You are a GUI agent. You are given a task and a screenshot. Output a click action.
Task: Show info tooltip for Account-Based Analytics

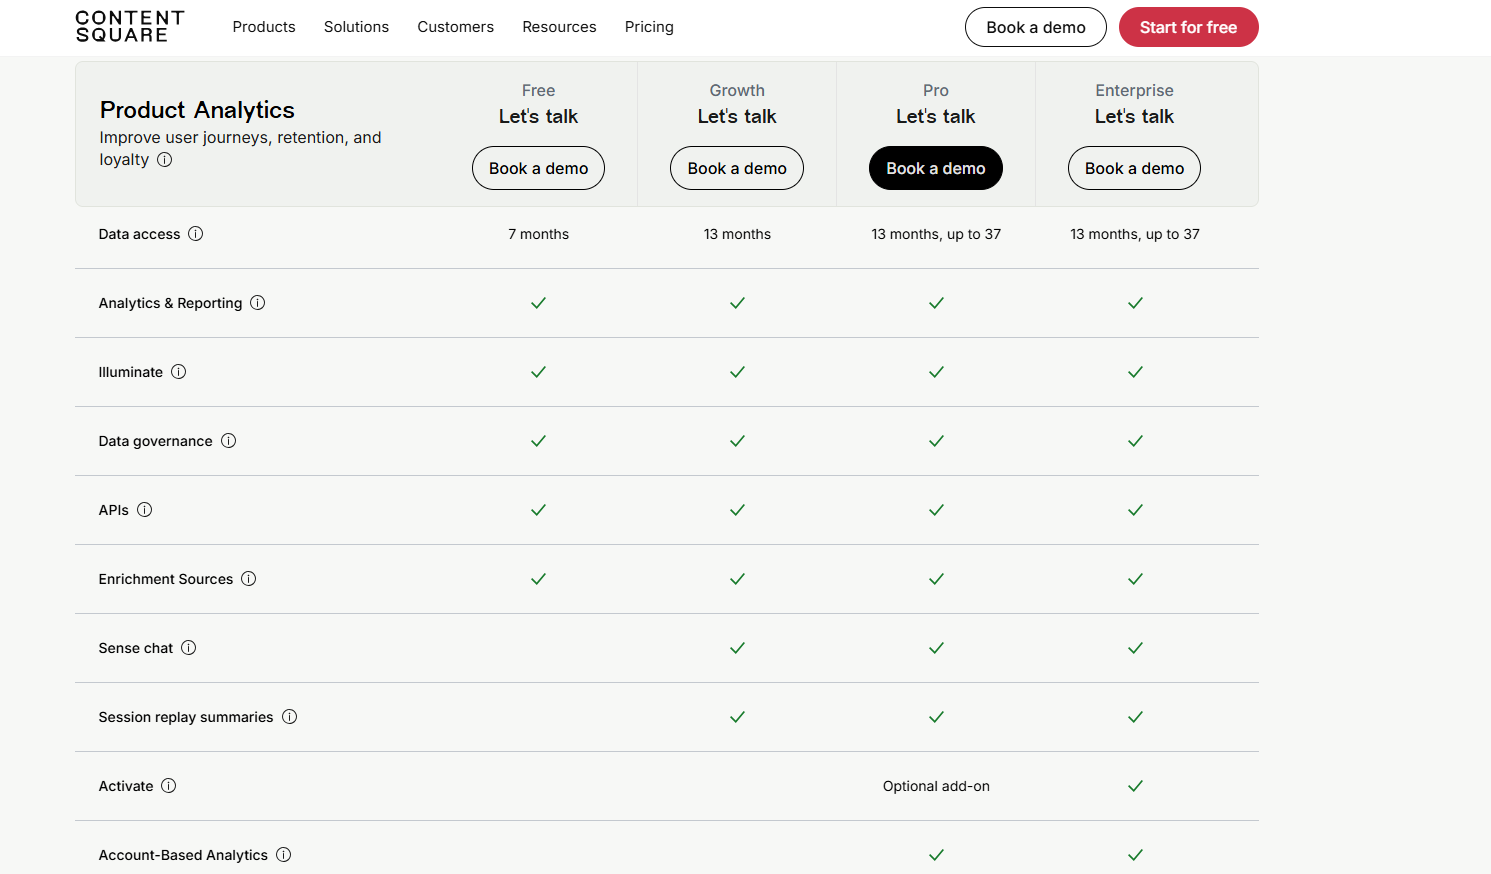(284, 855)
